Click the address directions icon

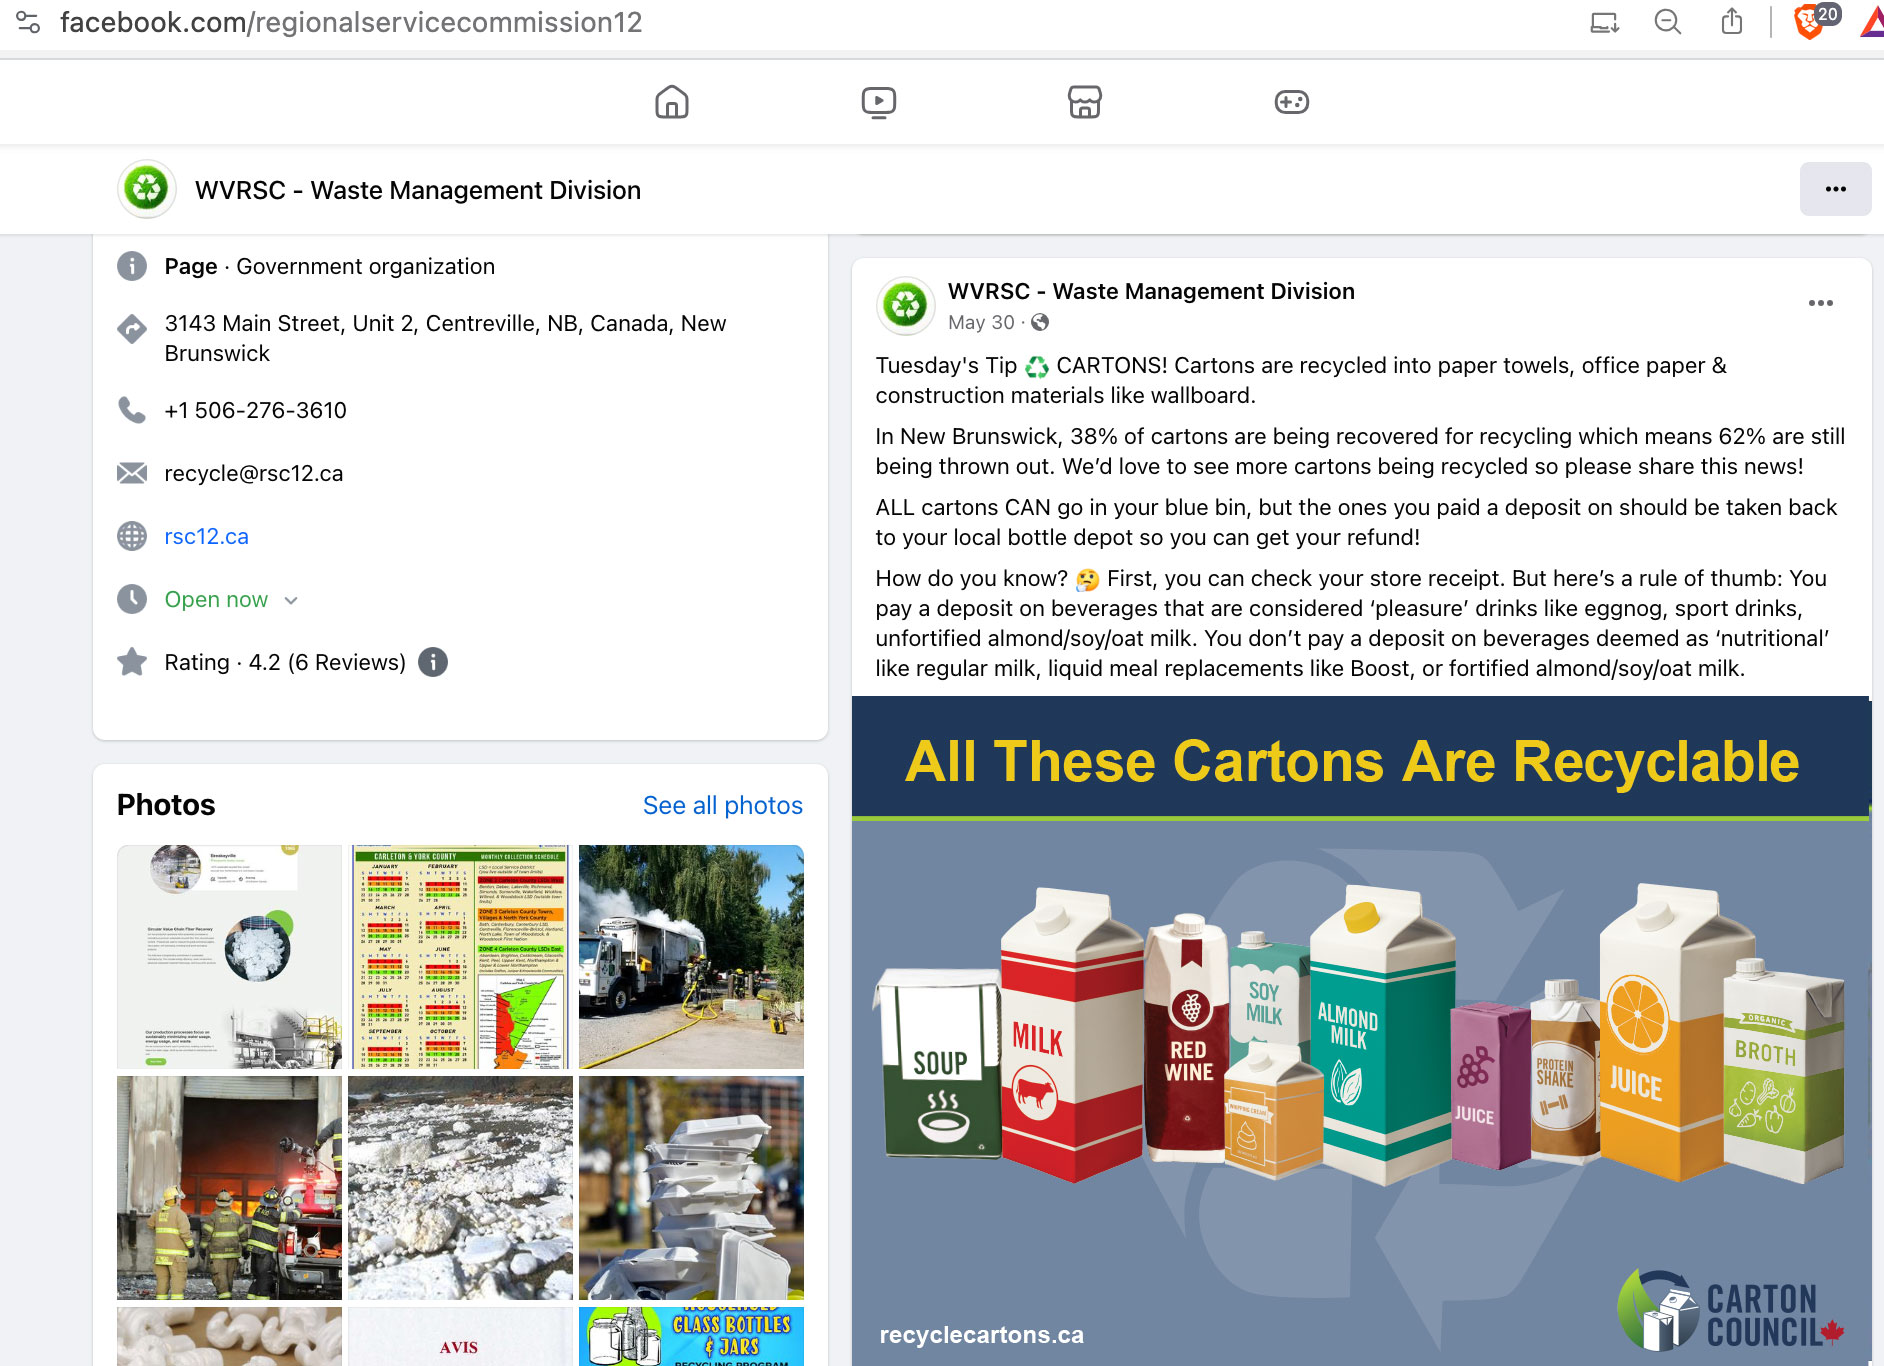[x=132, y=329]
